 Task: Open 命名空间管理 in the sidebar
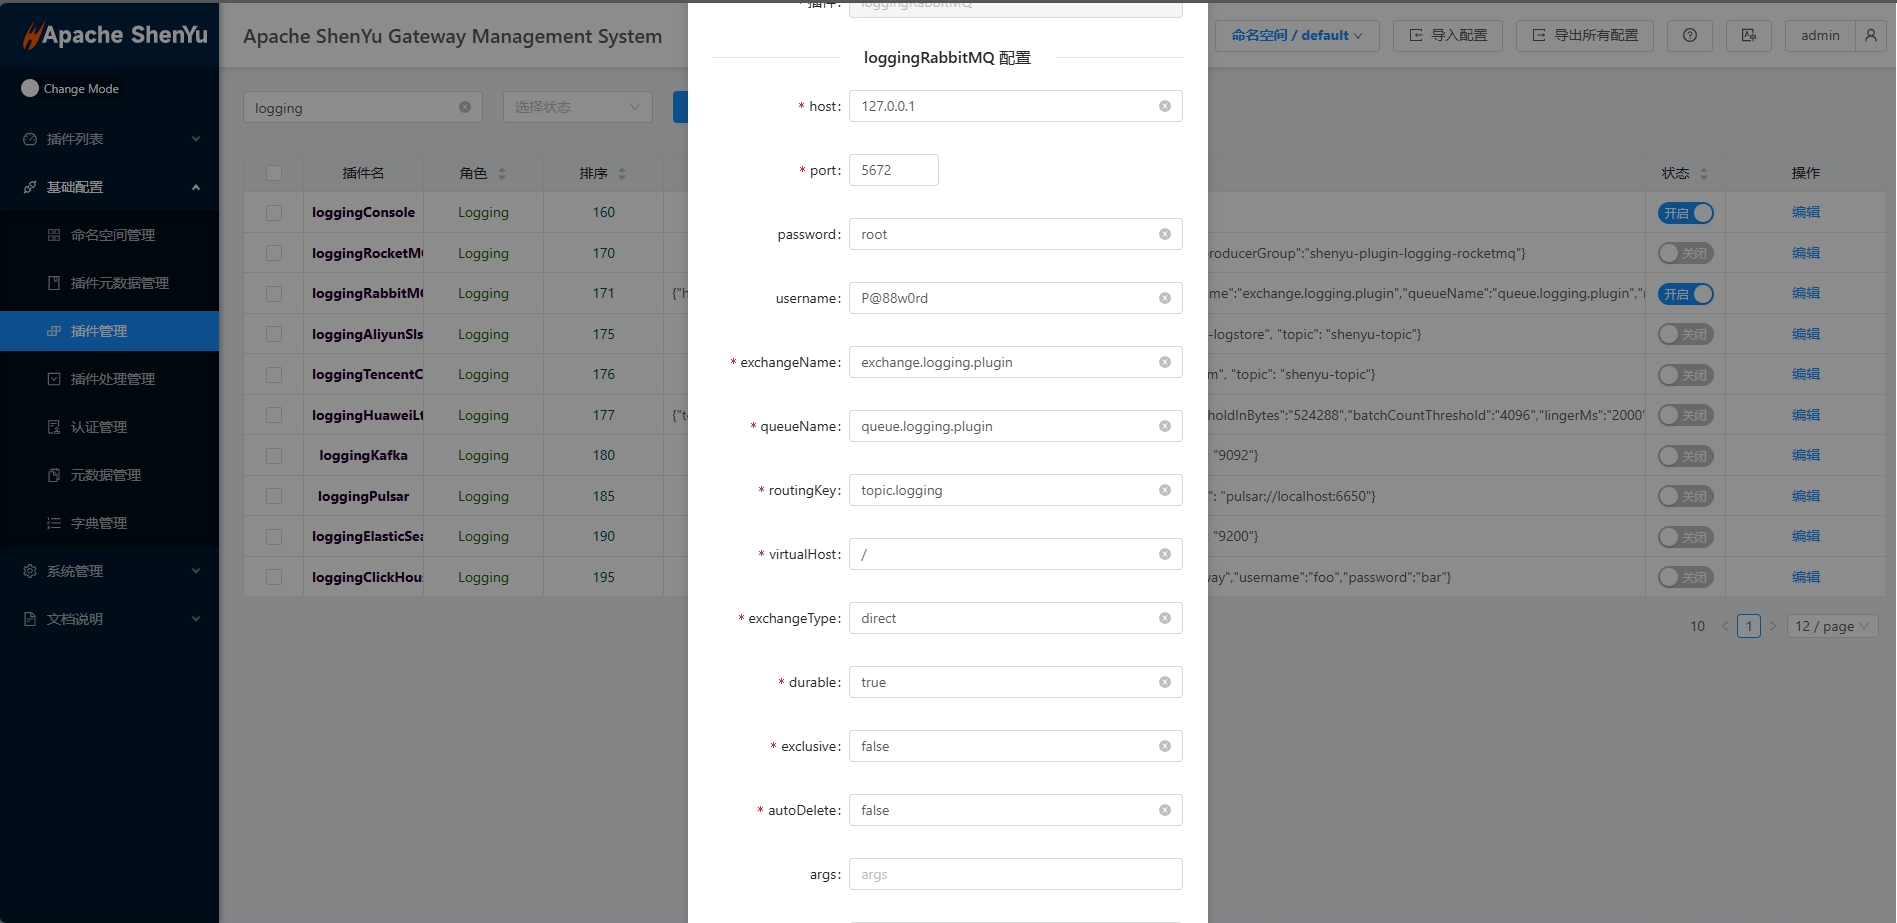tap(112, 235)
